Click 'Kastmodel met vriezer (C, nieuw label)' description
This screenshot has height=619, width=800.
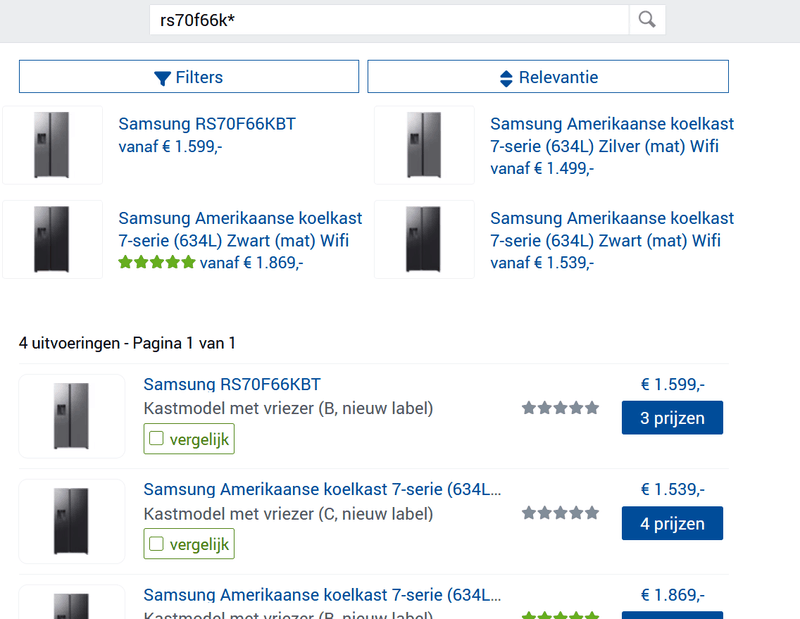(288, 514)
